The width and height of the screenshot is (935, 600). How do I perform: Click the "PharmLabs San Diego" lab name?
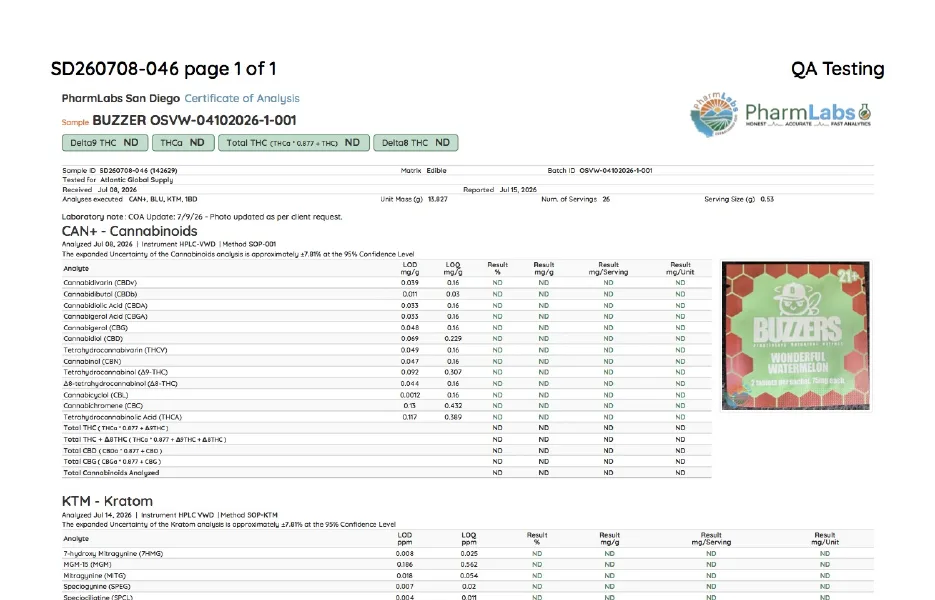click(x=120, y=98)
